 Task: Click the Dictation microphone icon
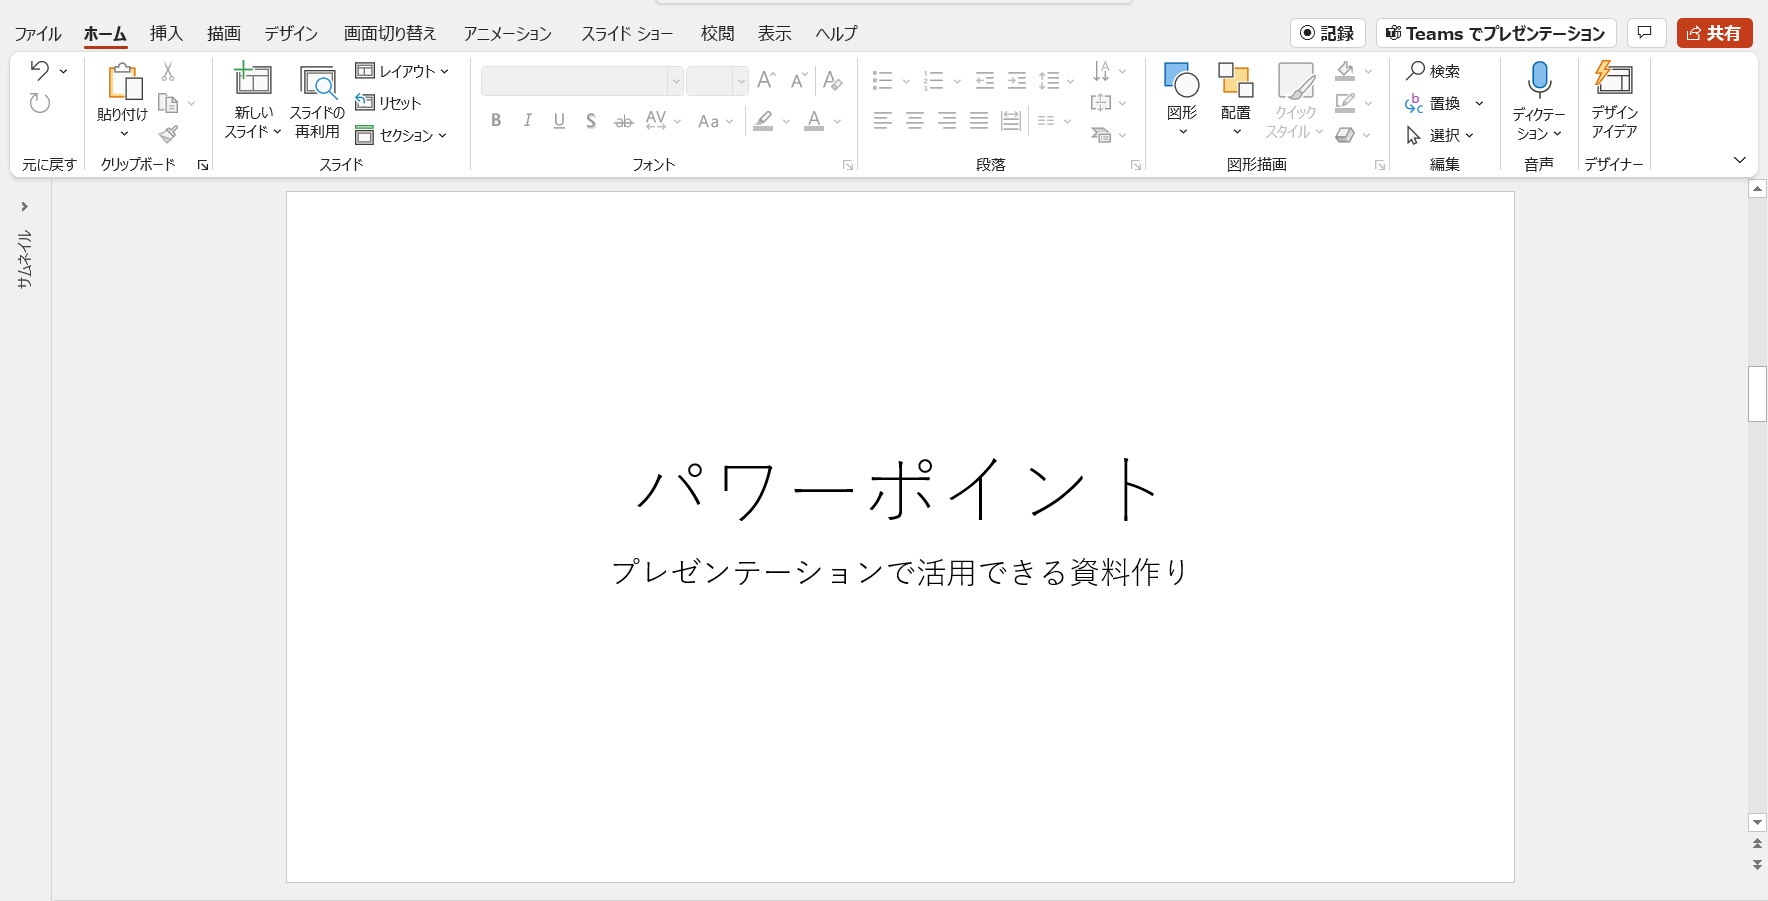coord(1540,80)
